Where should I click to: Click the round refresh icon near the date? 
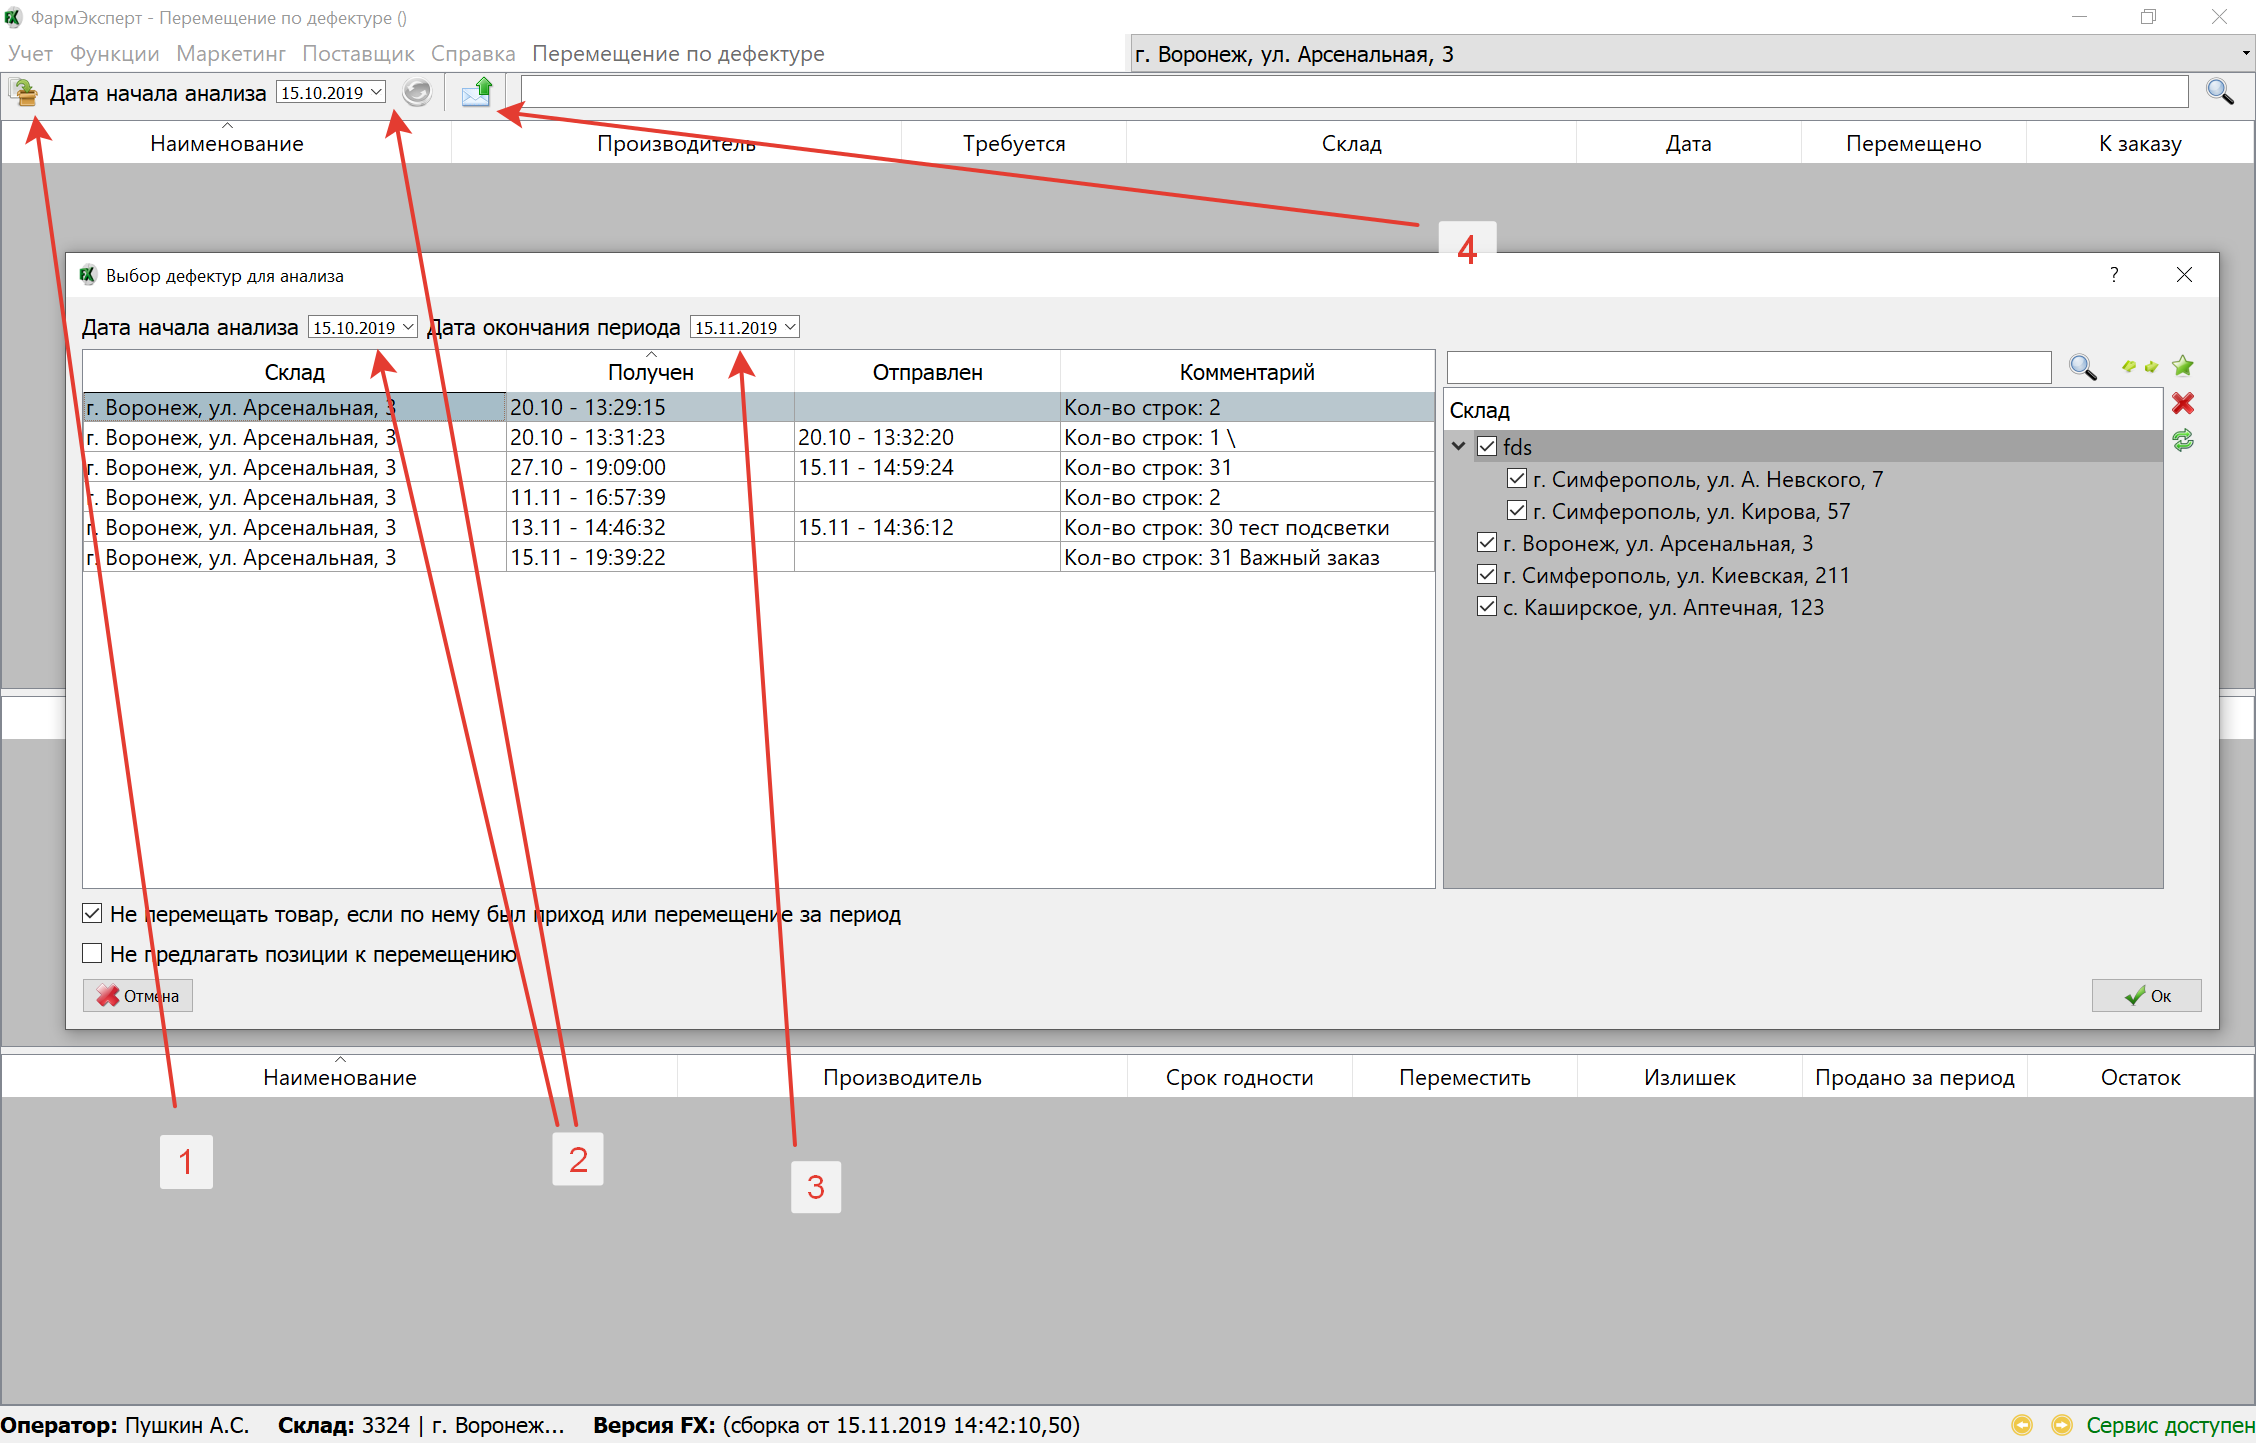pos(417,93)
